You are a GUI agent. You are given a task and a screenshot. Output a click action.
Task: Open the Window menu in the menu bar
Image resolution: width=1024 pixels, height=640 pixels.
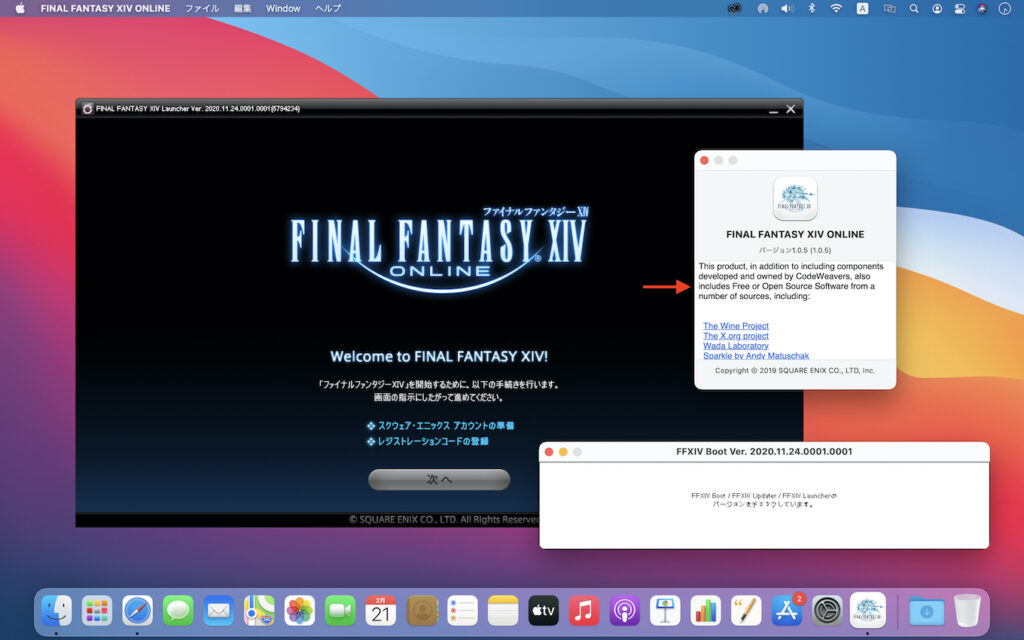[x=282, y=8]
